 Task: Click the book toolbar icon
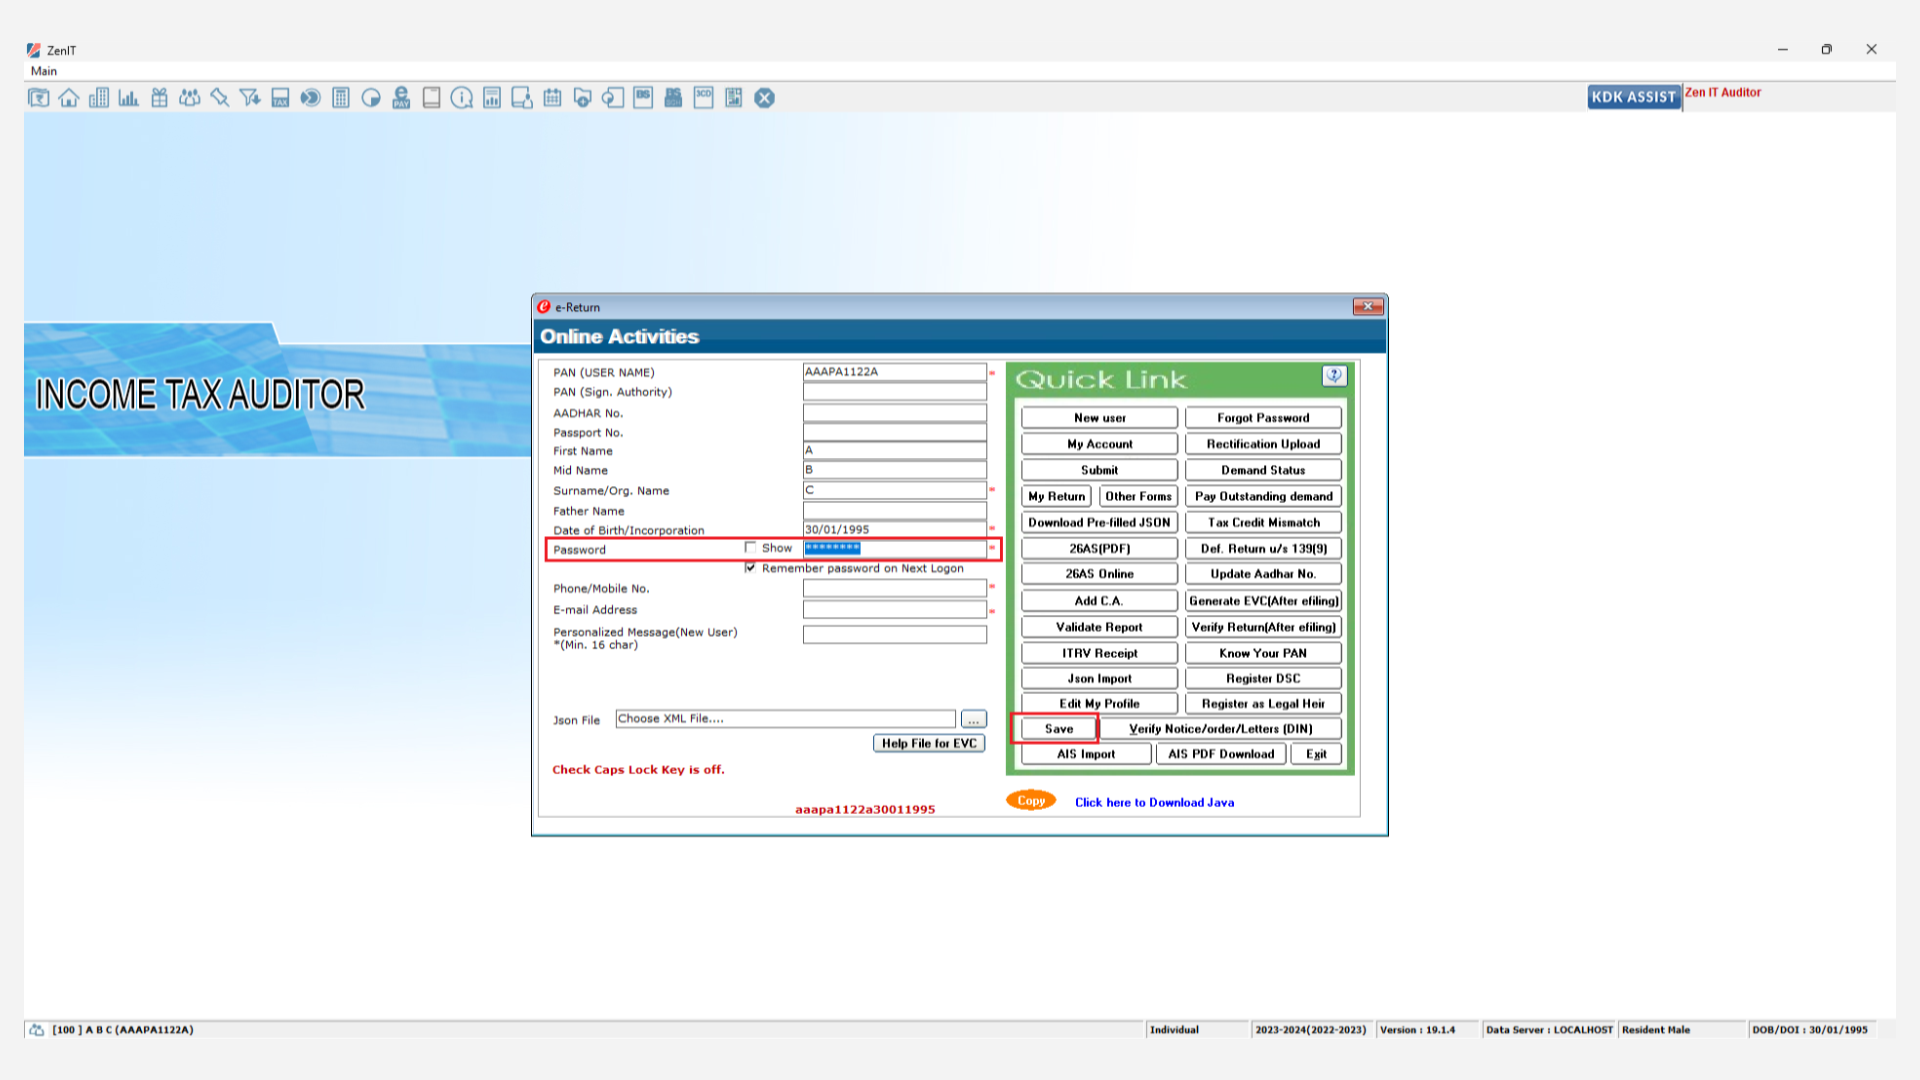[431, 98]
